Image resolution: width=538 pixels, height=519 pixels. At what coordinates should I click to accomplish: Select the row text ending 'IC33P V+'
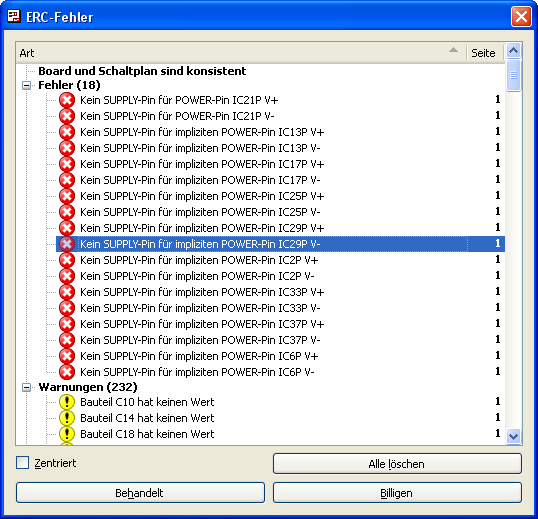tap(202, 292)
